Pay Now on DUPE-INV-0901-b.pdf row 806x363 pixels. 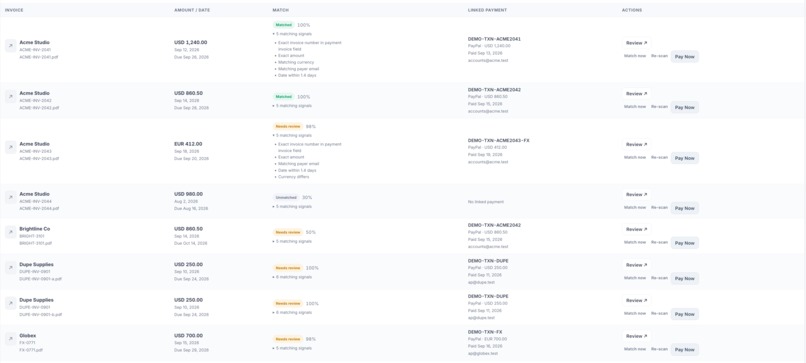point(685,314)
